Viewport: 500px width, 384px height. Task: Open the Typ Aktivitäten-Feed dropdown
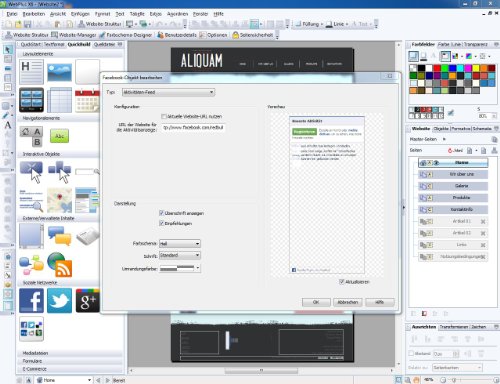point(168,92)
